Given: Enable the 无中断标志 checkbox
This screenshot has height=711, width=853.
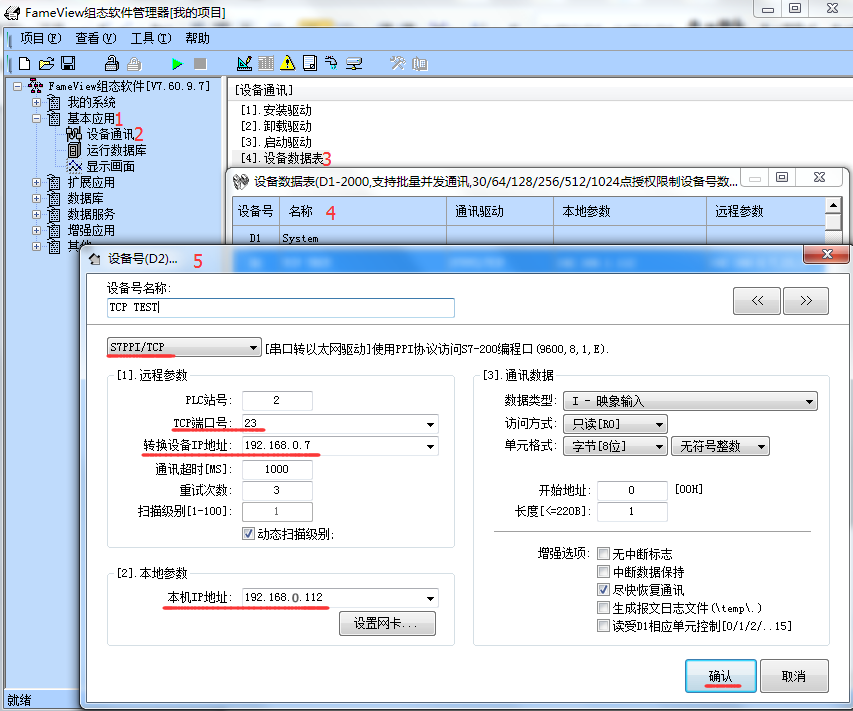Looking at the screenshot, I should coord(603,554).
